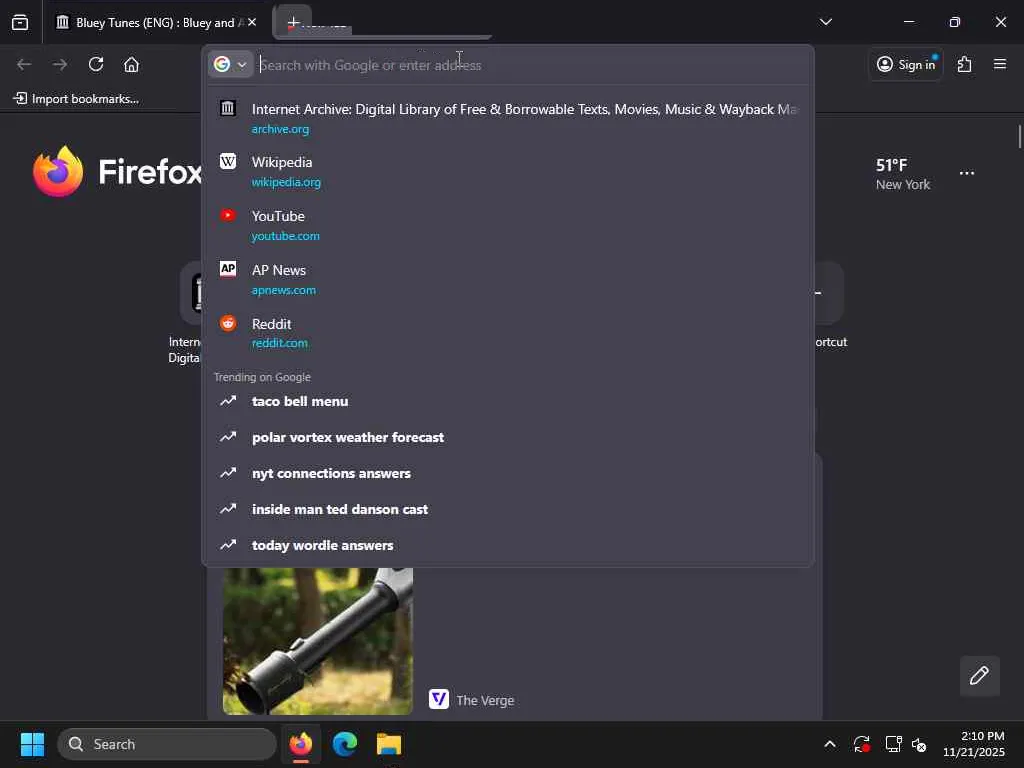The width and height of the screenshot is (1024, 768).
Task: Click the wikipedia.org URL text
Action: (286, 182)
